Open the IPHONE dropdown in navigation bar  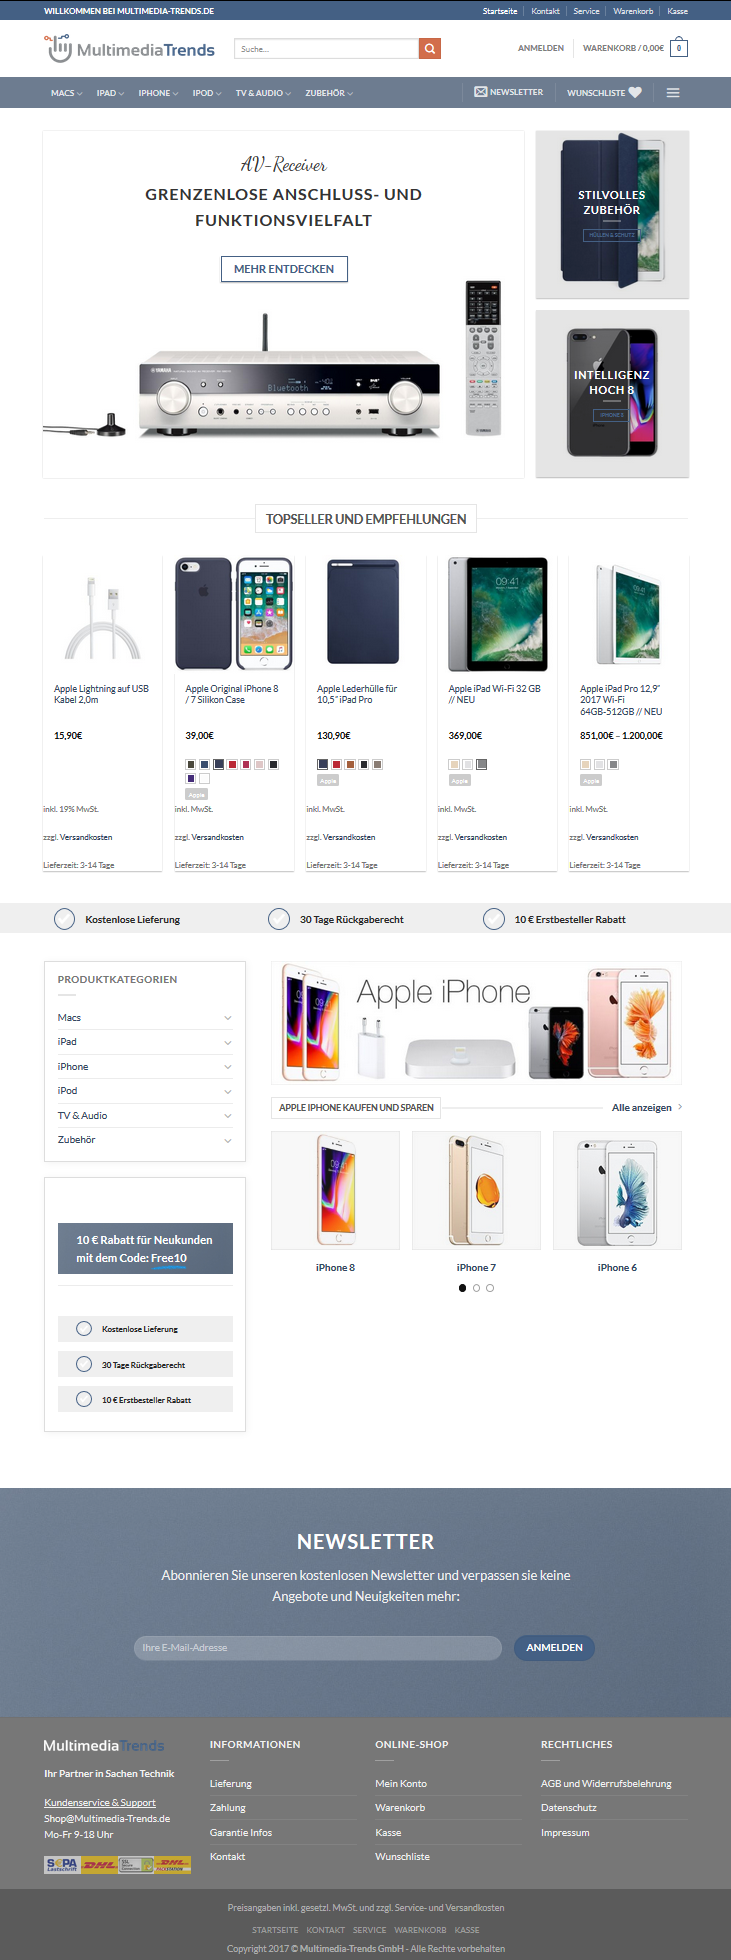pos(158,93)
